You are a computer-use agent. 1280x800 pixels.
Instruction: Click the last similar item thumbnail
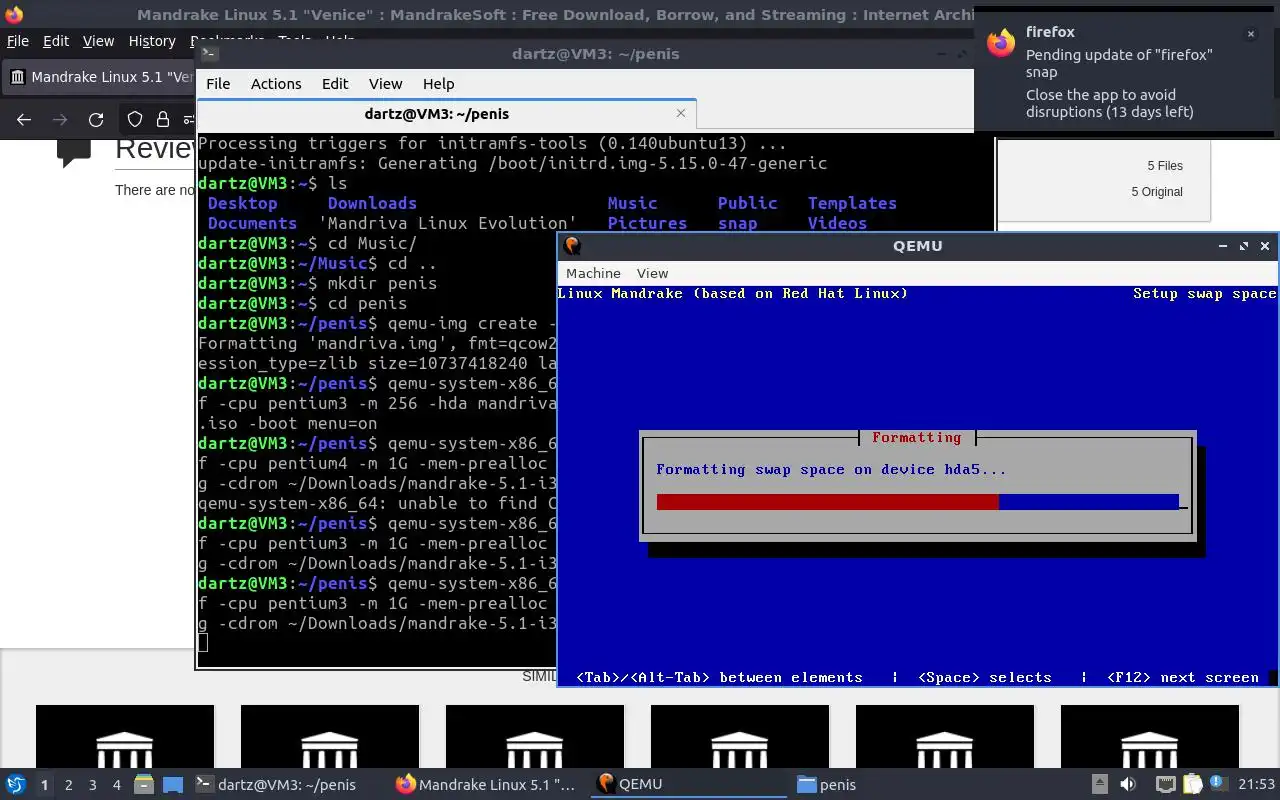(1150, 737)
